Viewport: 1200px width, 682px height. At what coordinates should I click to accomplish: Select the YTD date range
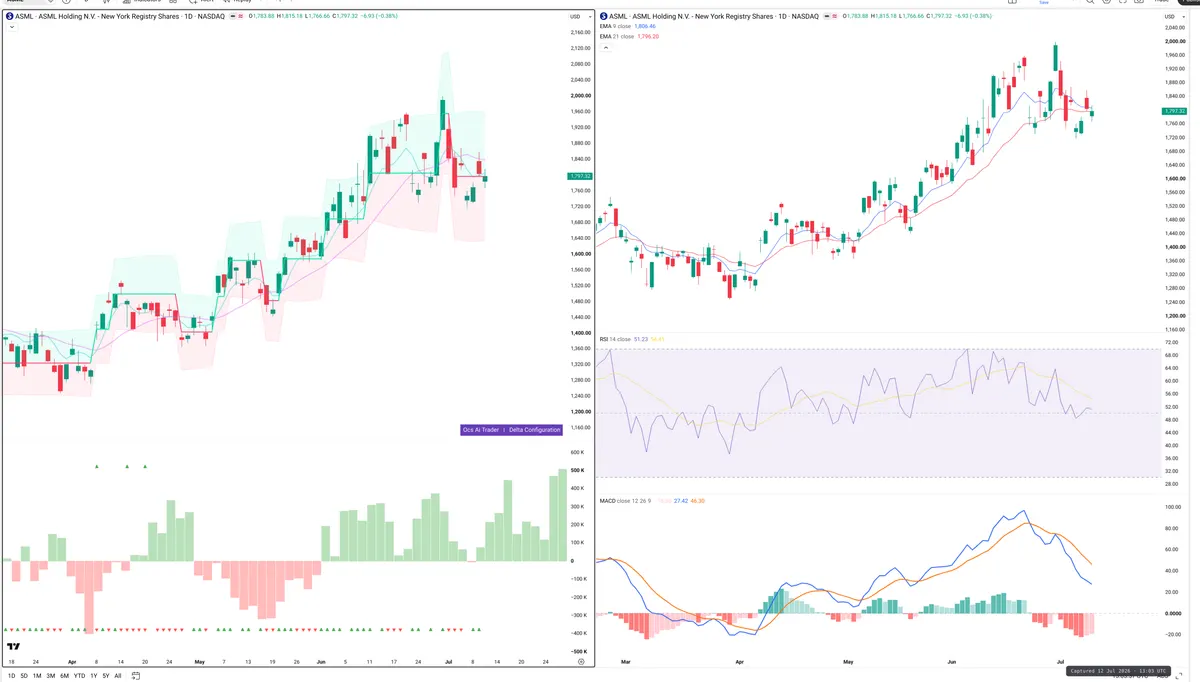click(x=79, y=676)
